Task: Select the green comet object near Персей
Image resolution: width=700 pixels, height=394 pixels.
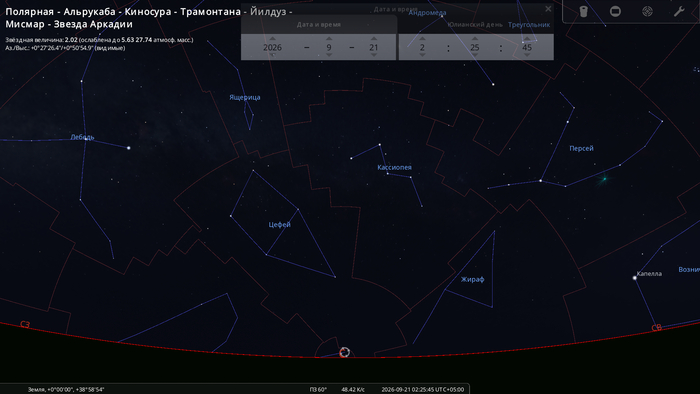Action: (x=604, y=179)
